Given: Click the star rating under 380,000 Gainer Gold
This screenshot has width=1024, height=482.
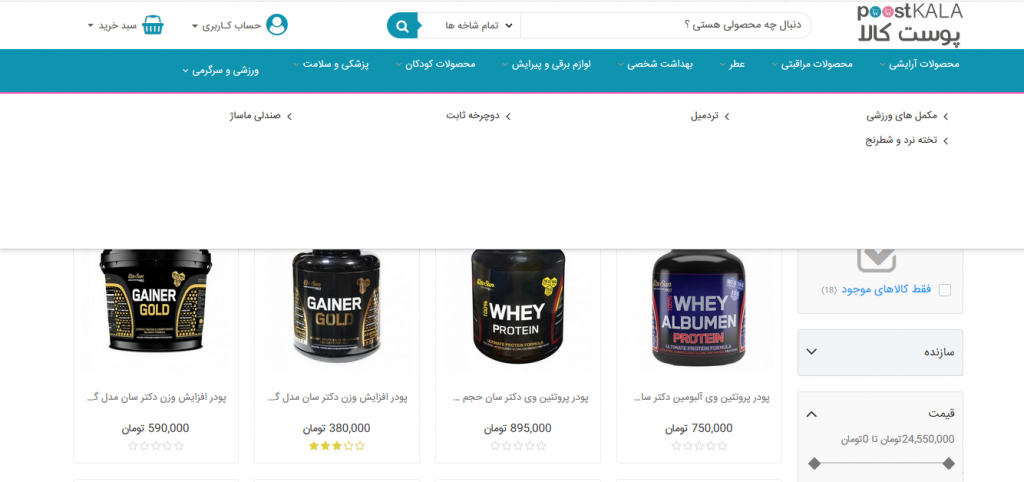Looking at the screenshot, I should click(x=336, y=446).
